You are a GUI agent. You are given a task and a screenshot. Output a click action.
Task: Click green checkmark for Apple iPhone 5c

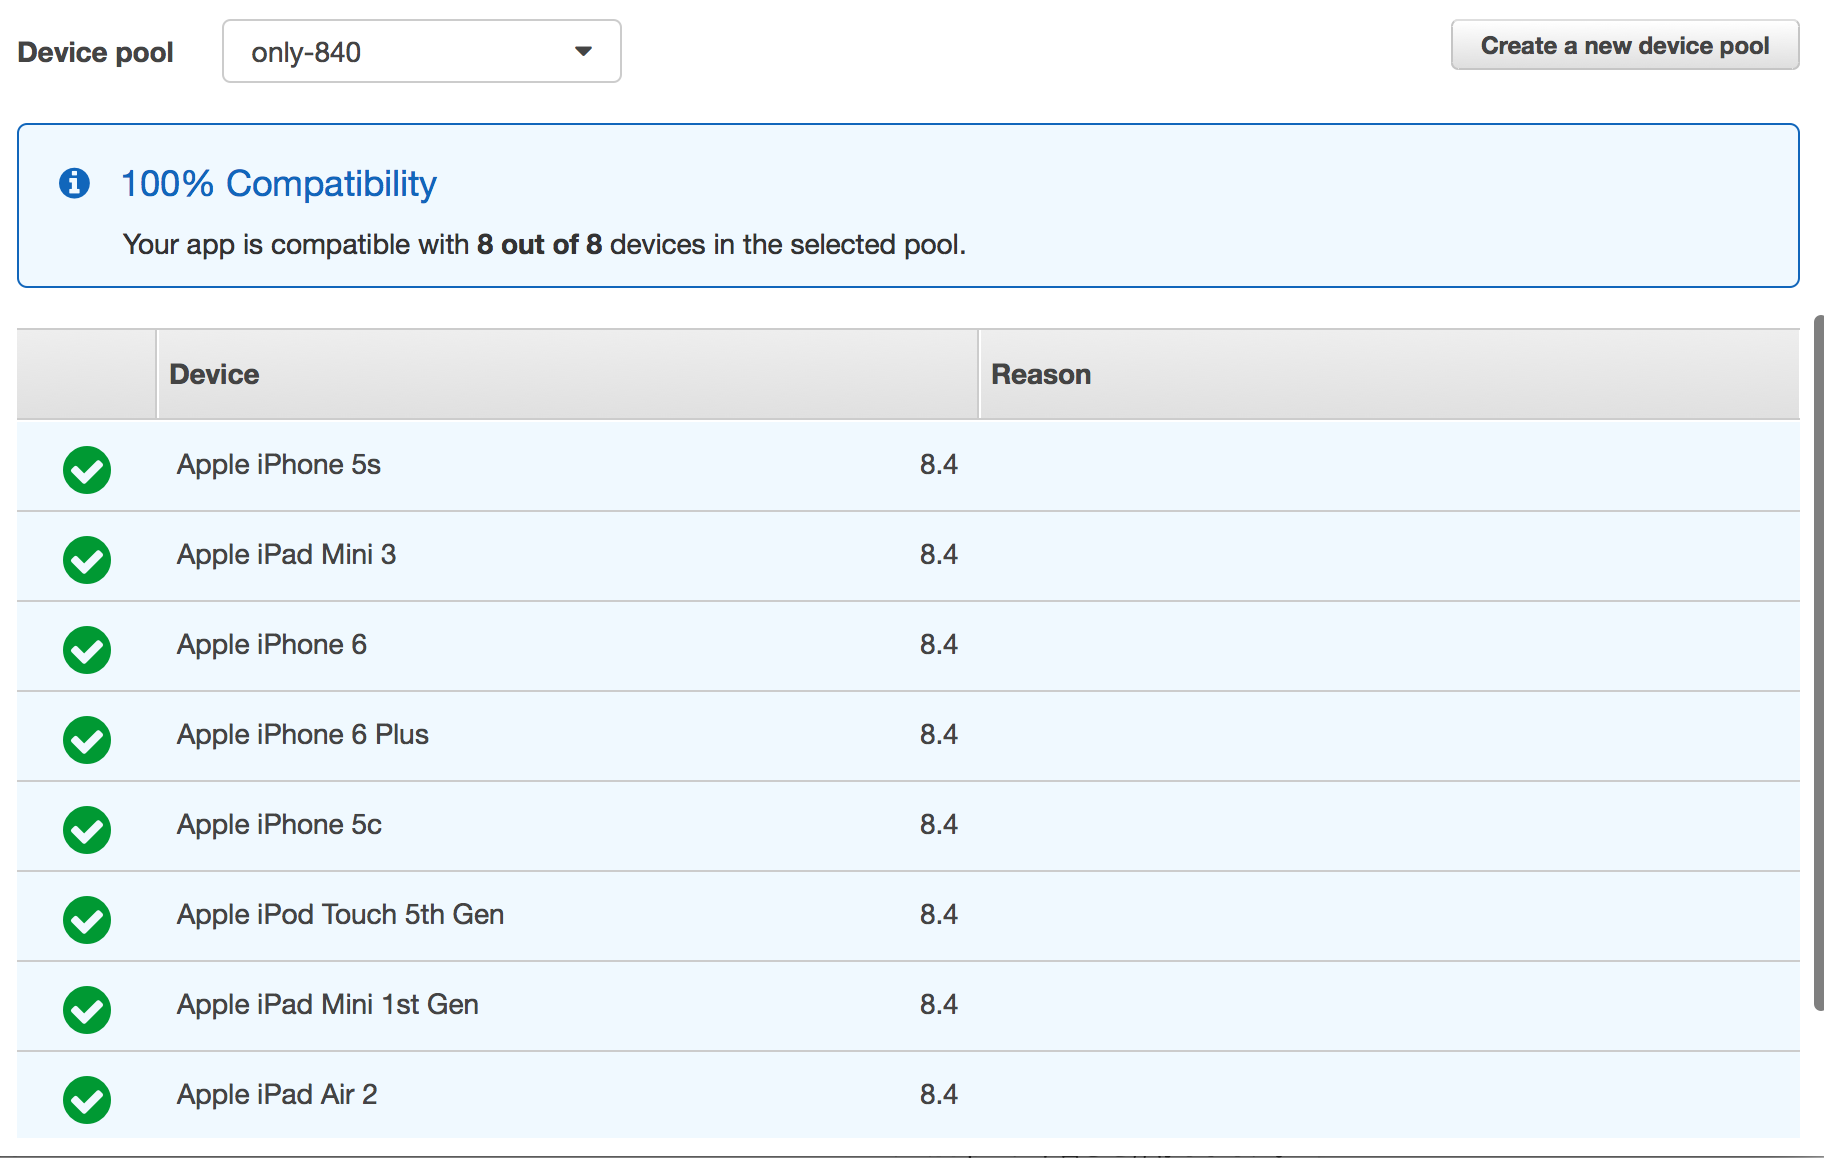(87, 829)
